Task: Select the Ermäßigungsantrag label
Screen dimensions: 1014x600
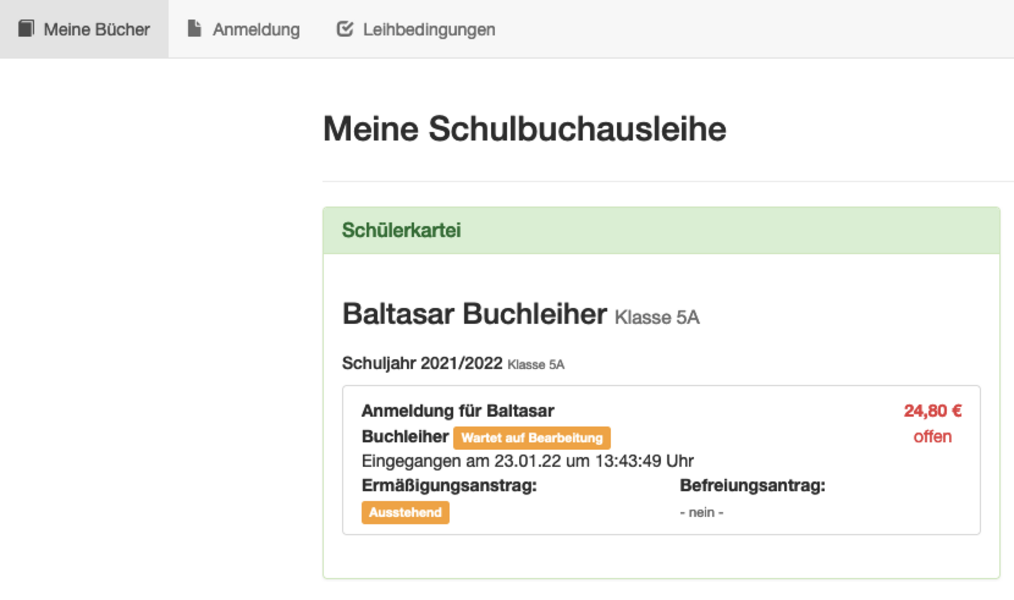Action: coord(449,486)
